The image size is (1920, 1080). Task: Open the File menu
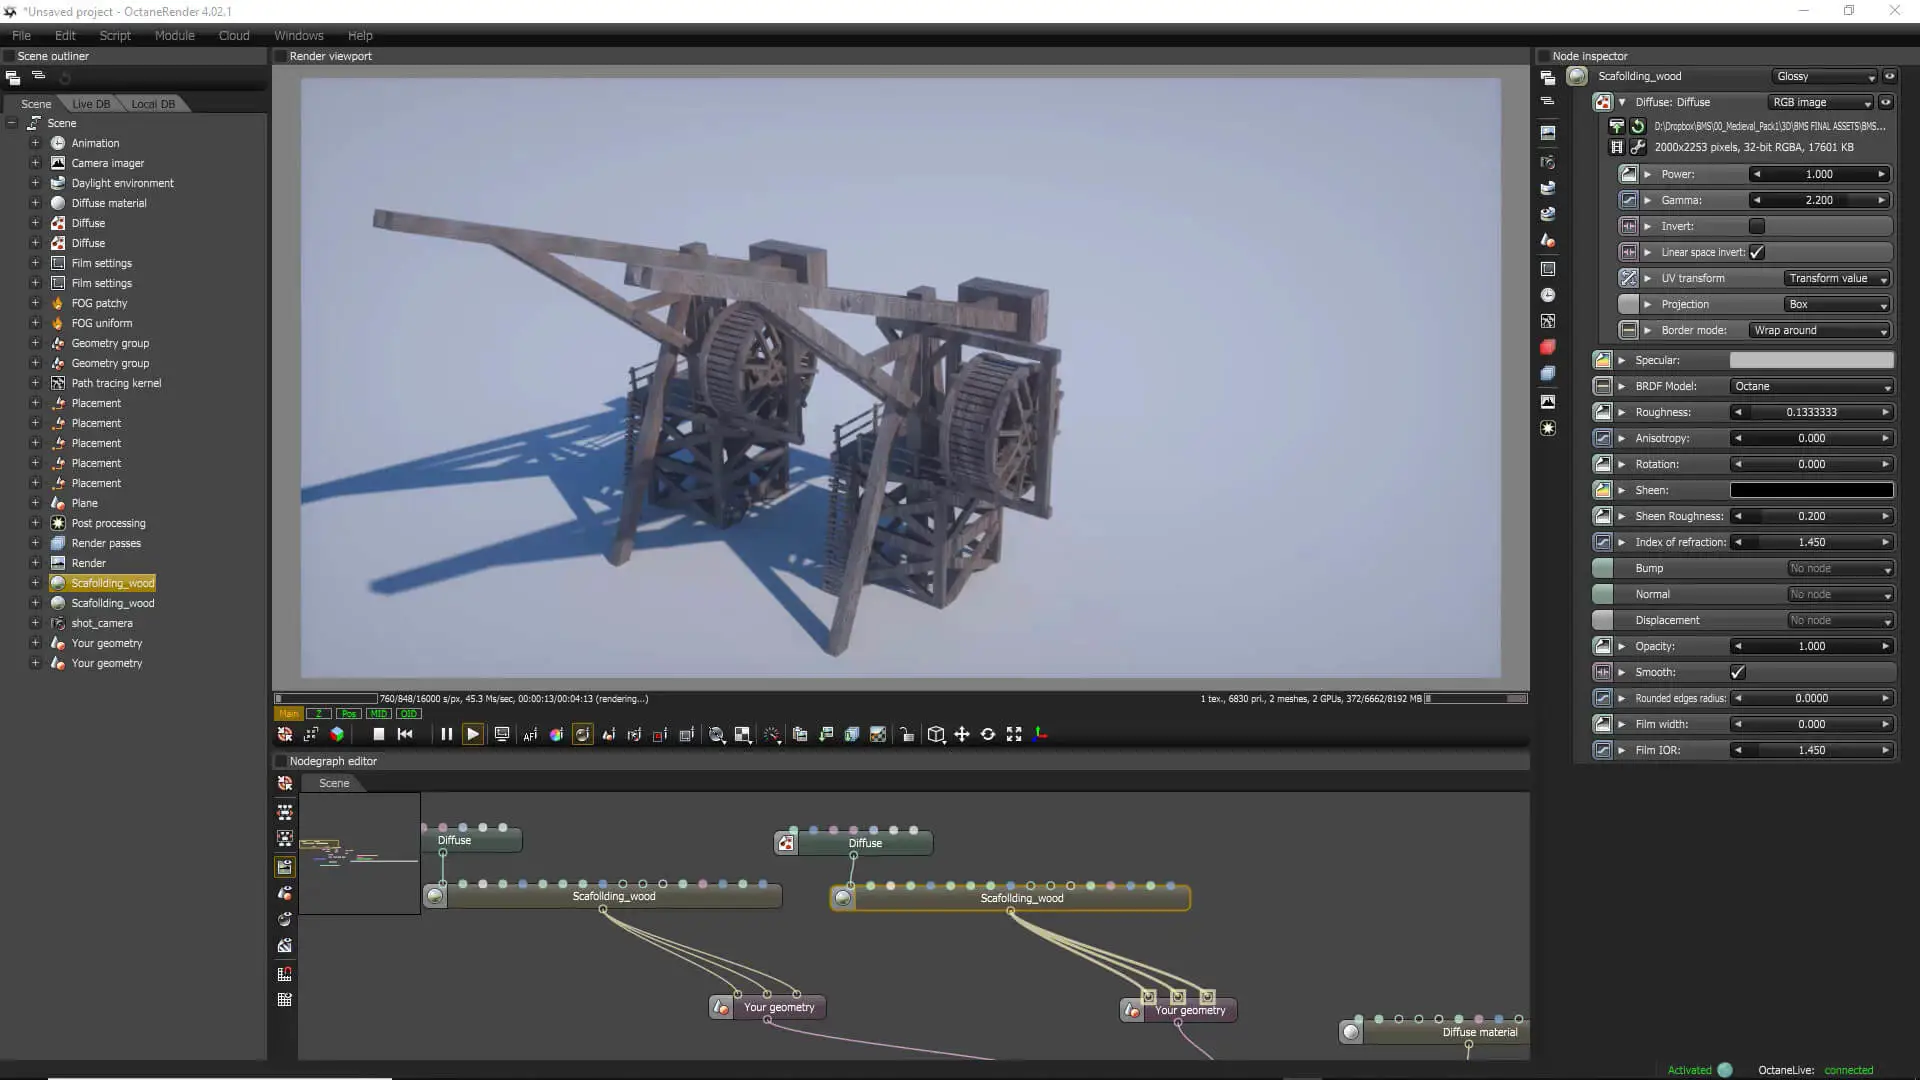tap(21, 35)
